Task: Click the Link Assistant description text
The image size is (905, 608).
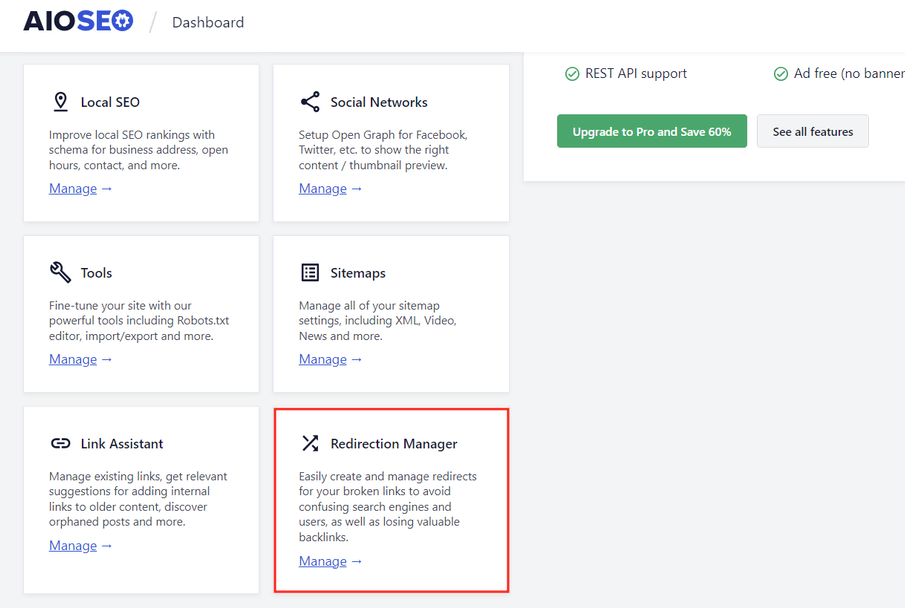Action: [x=138, y=499]
